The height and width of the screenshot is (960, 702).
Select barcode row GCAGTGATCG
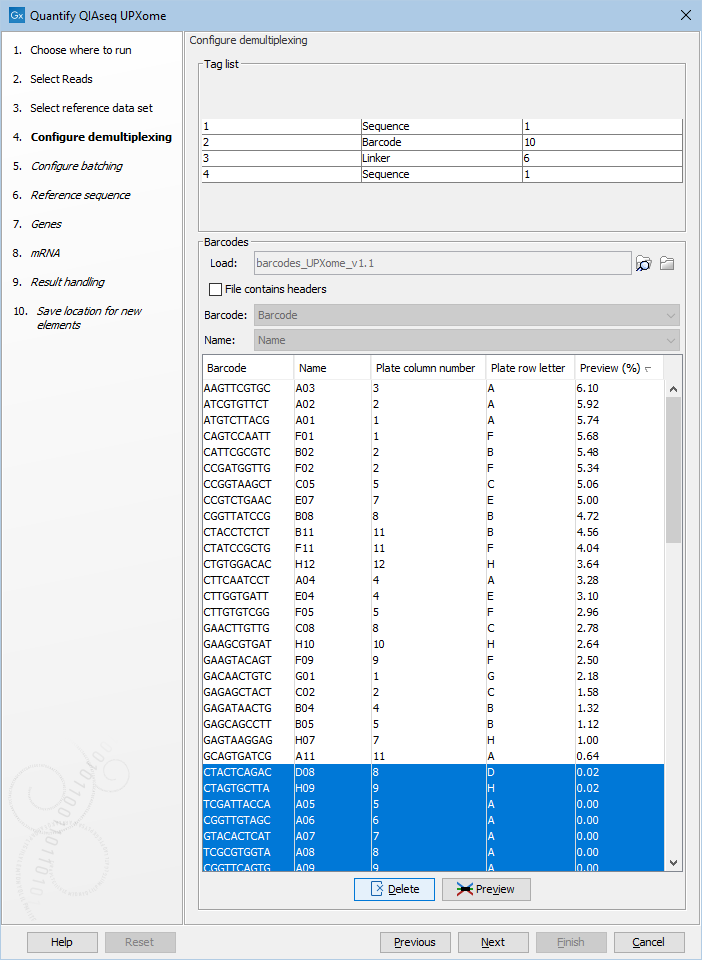[433, 756]
